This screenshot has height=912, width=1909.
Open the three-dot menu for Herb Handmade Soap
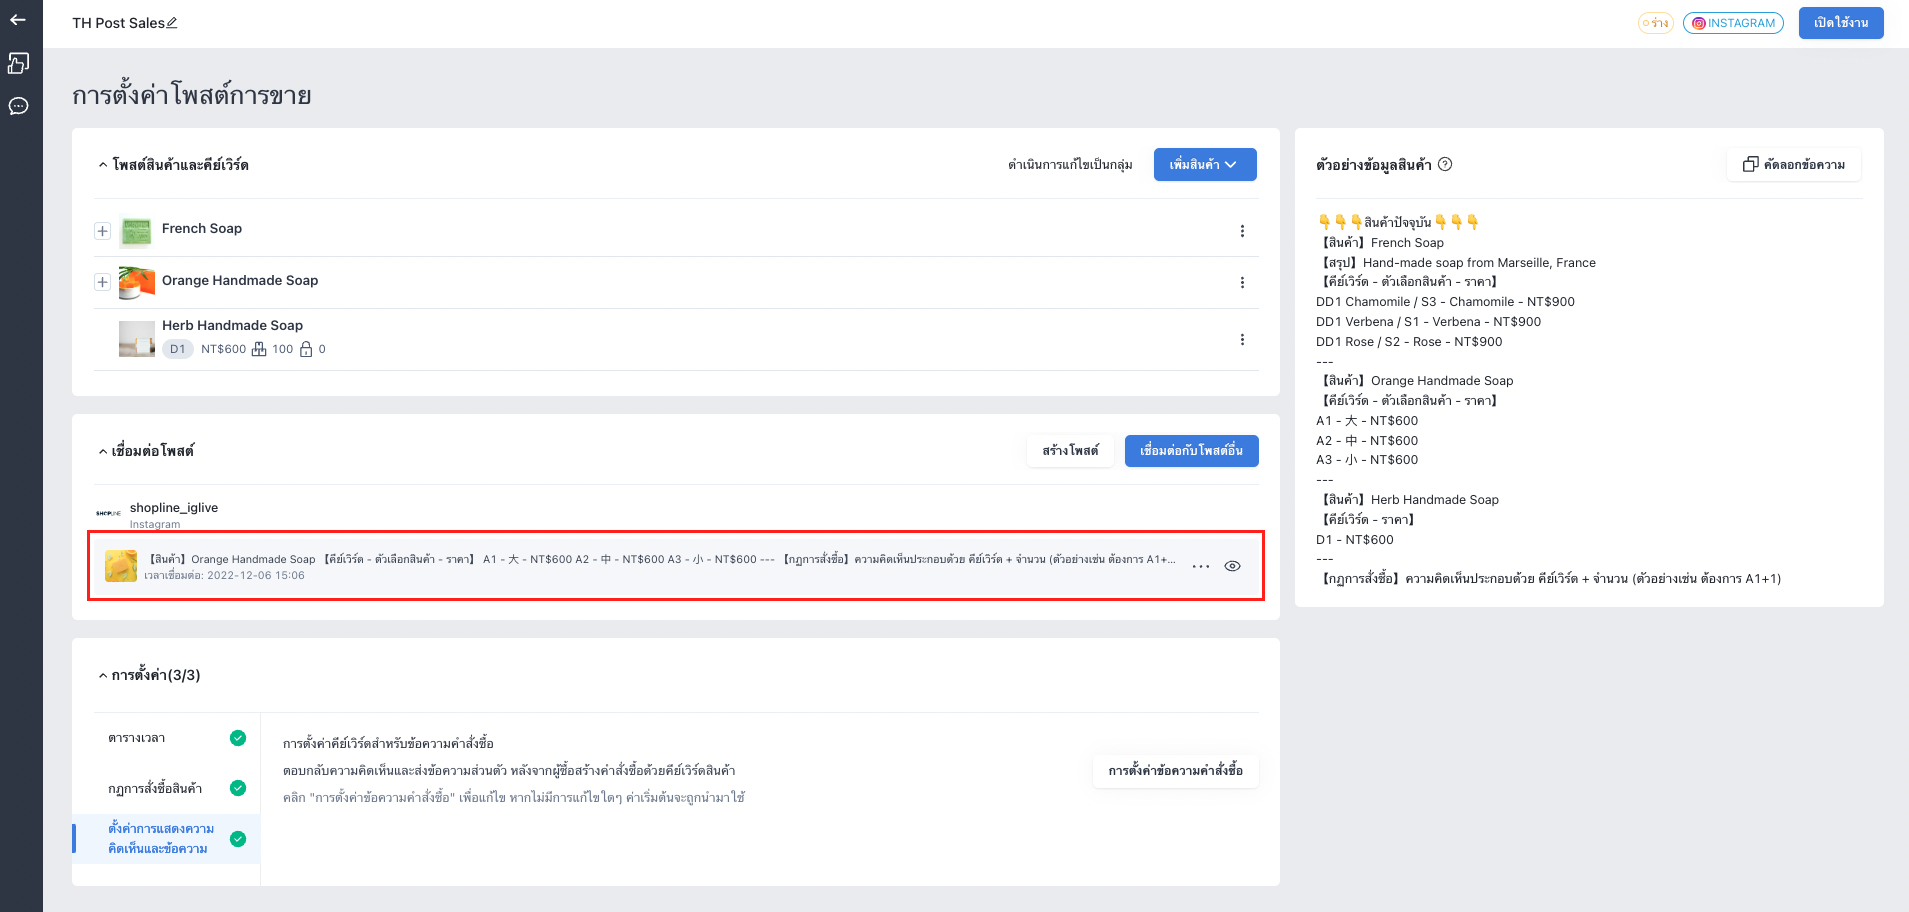pos(1242,340)
